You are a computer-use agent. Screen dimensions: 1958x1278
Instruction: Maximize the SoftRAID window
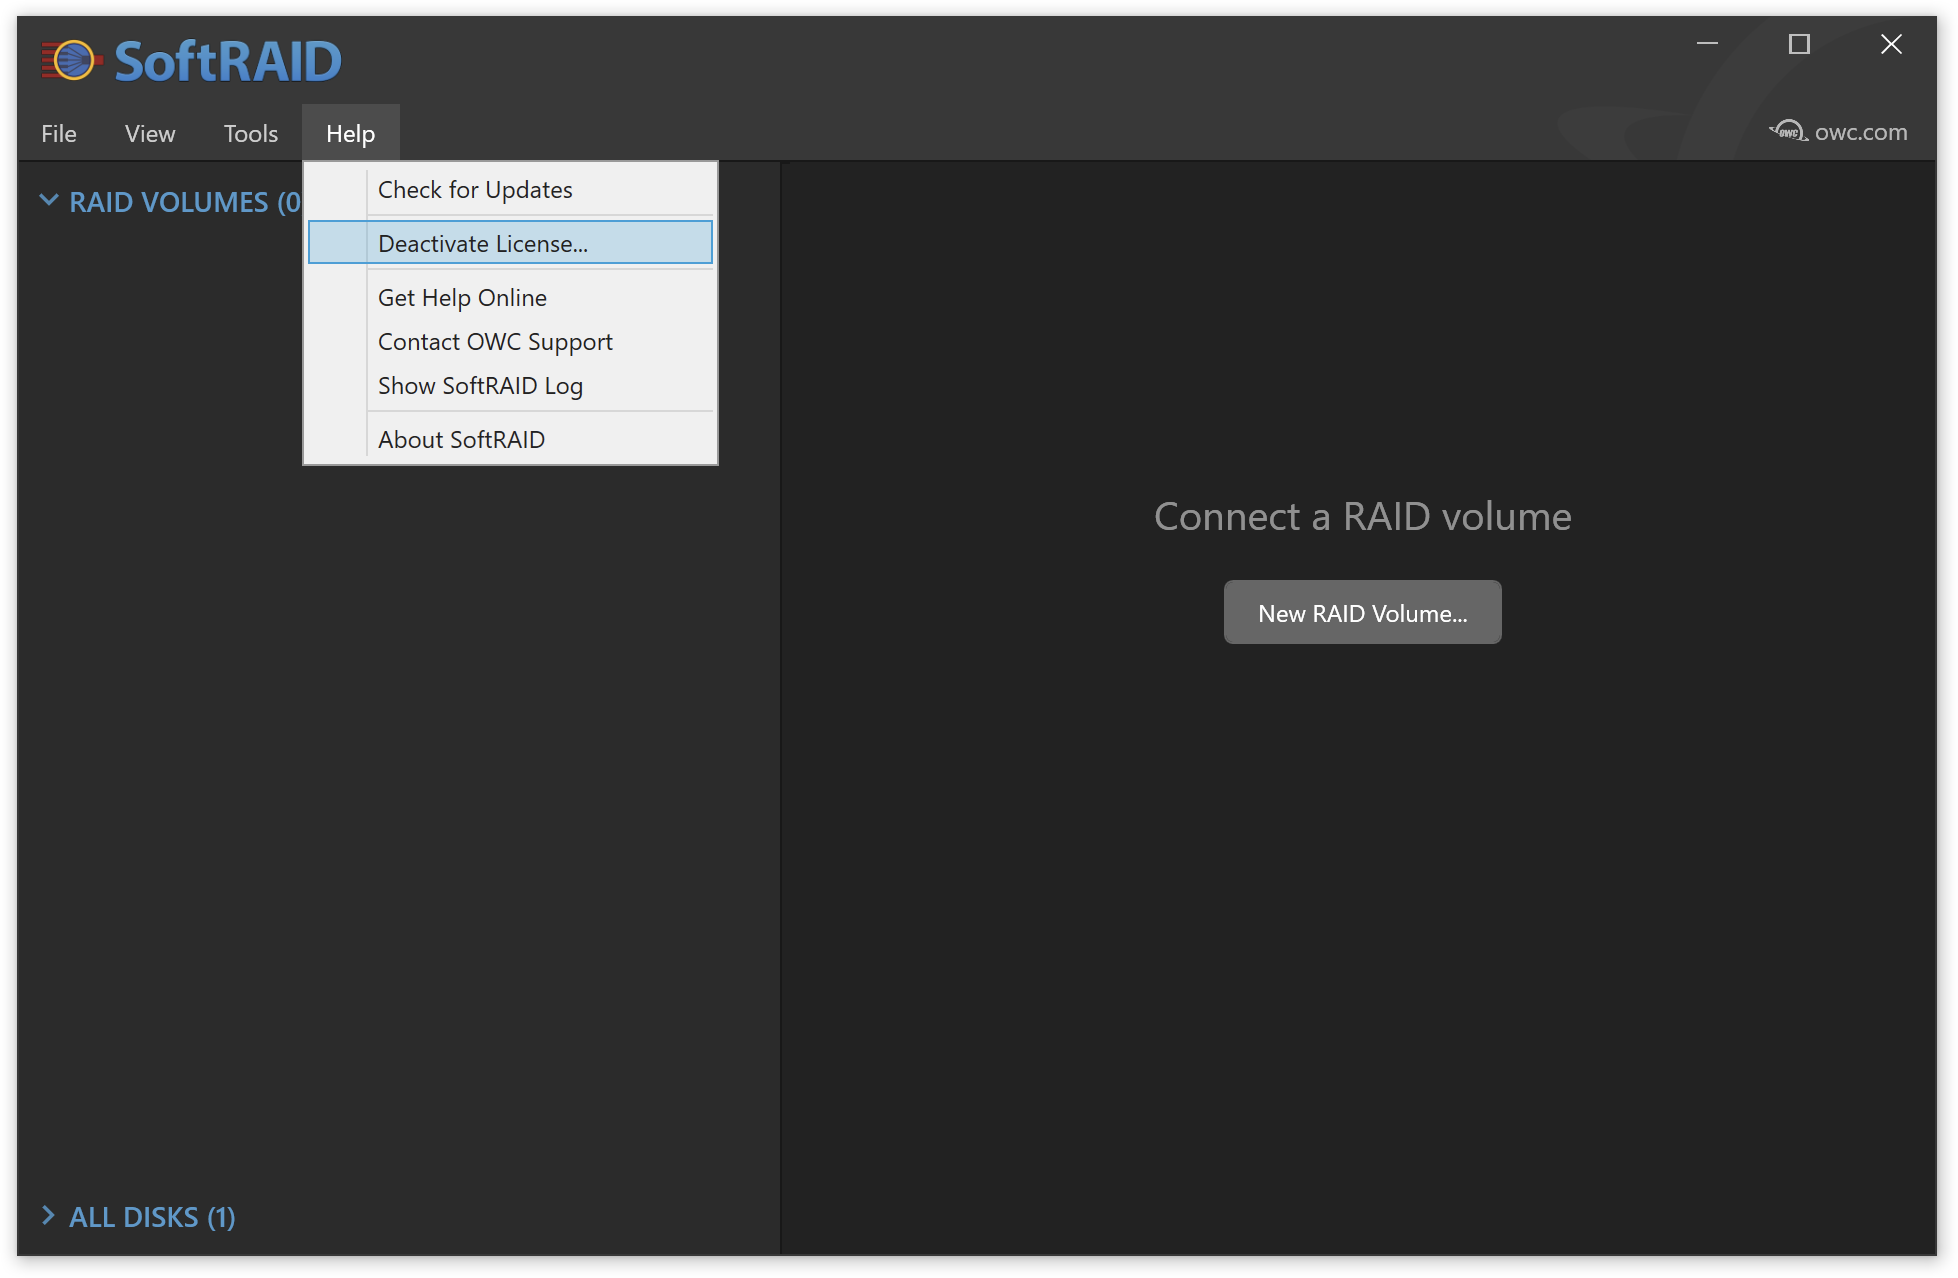point(1799,44)
